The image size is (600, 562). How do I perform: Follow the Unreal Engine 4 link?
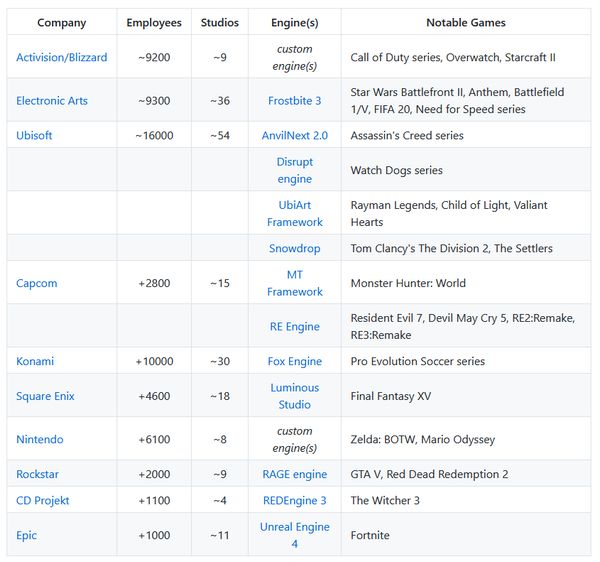tap(295, 535)
